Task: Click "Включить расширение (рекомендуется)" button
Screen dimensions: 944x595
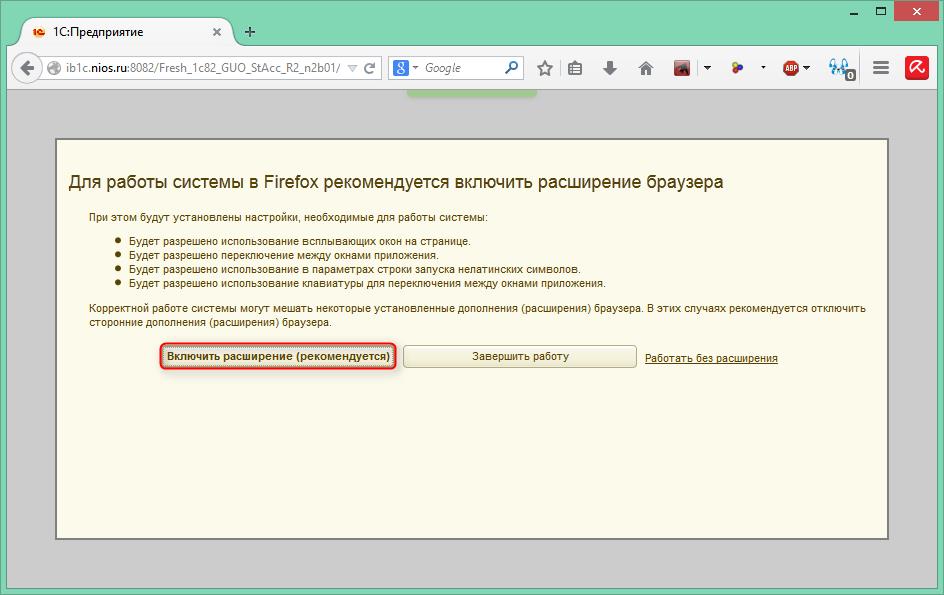Action: pos(278,357)
